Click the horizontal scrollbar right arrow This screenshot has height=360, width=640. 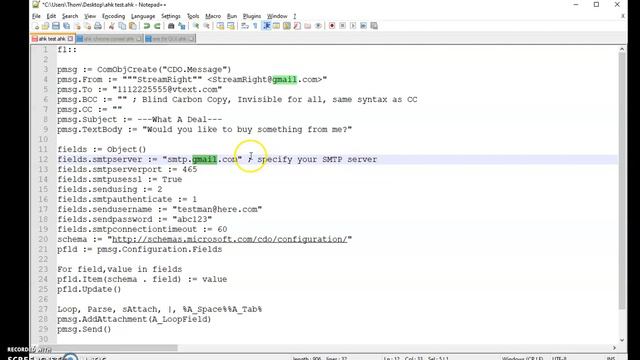[x=614, y=348]
